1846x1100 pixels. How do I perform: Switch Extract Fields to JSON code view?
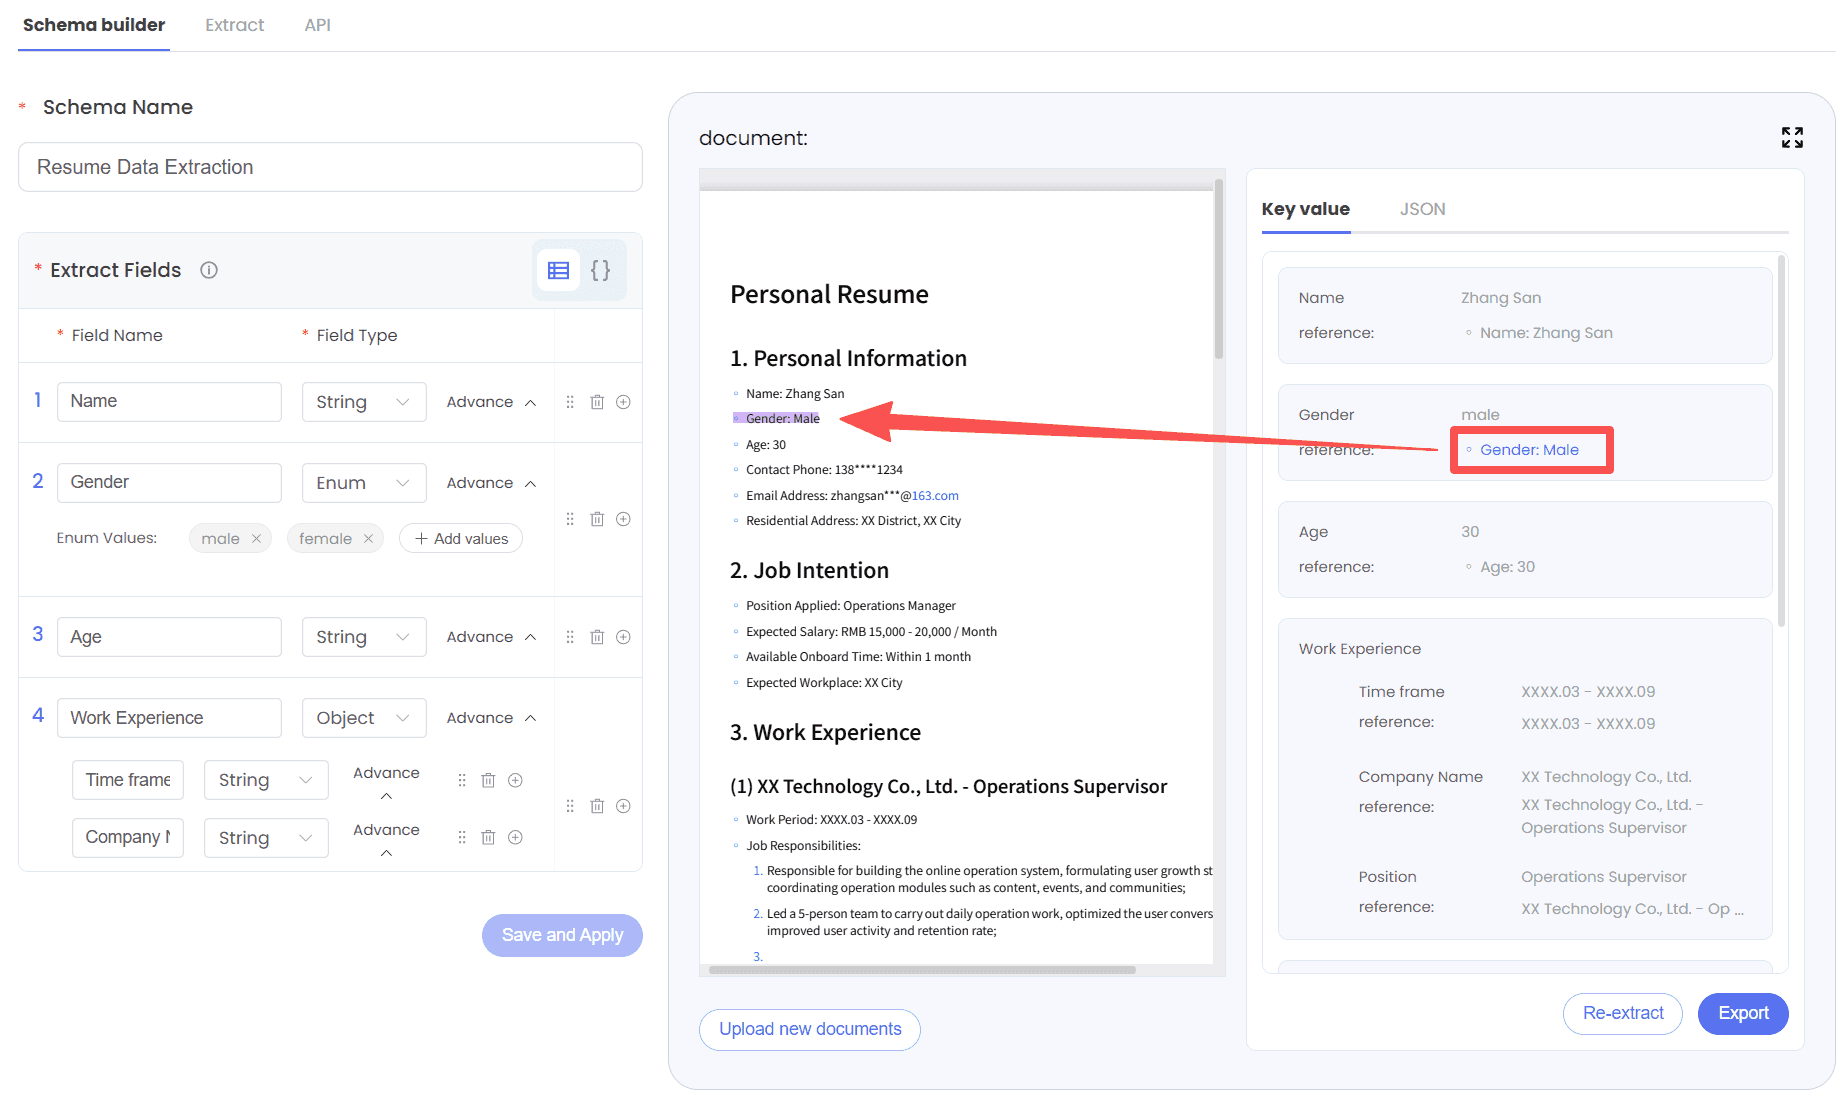tap(600, 270)
